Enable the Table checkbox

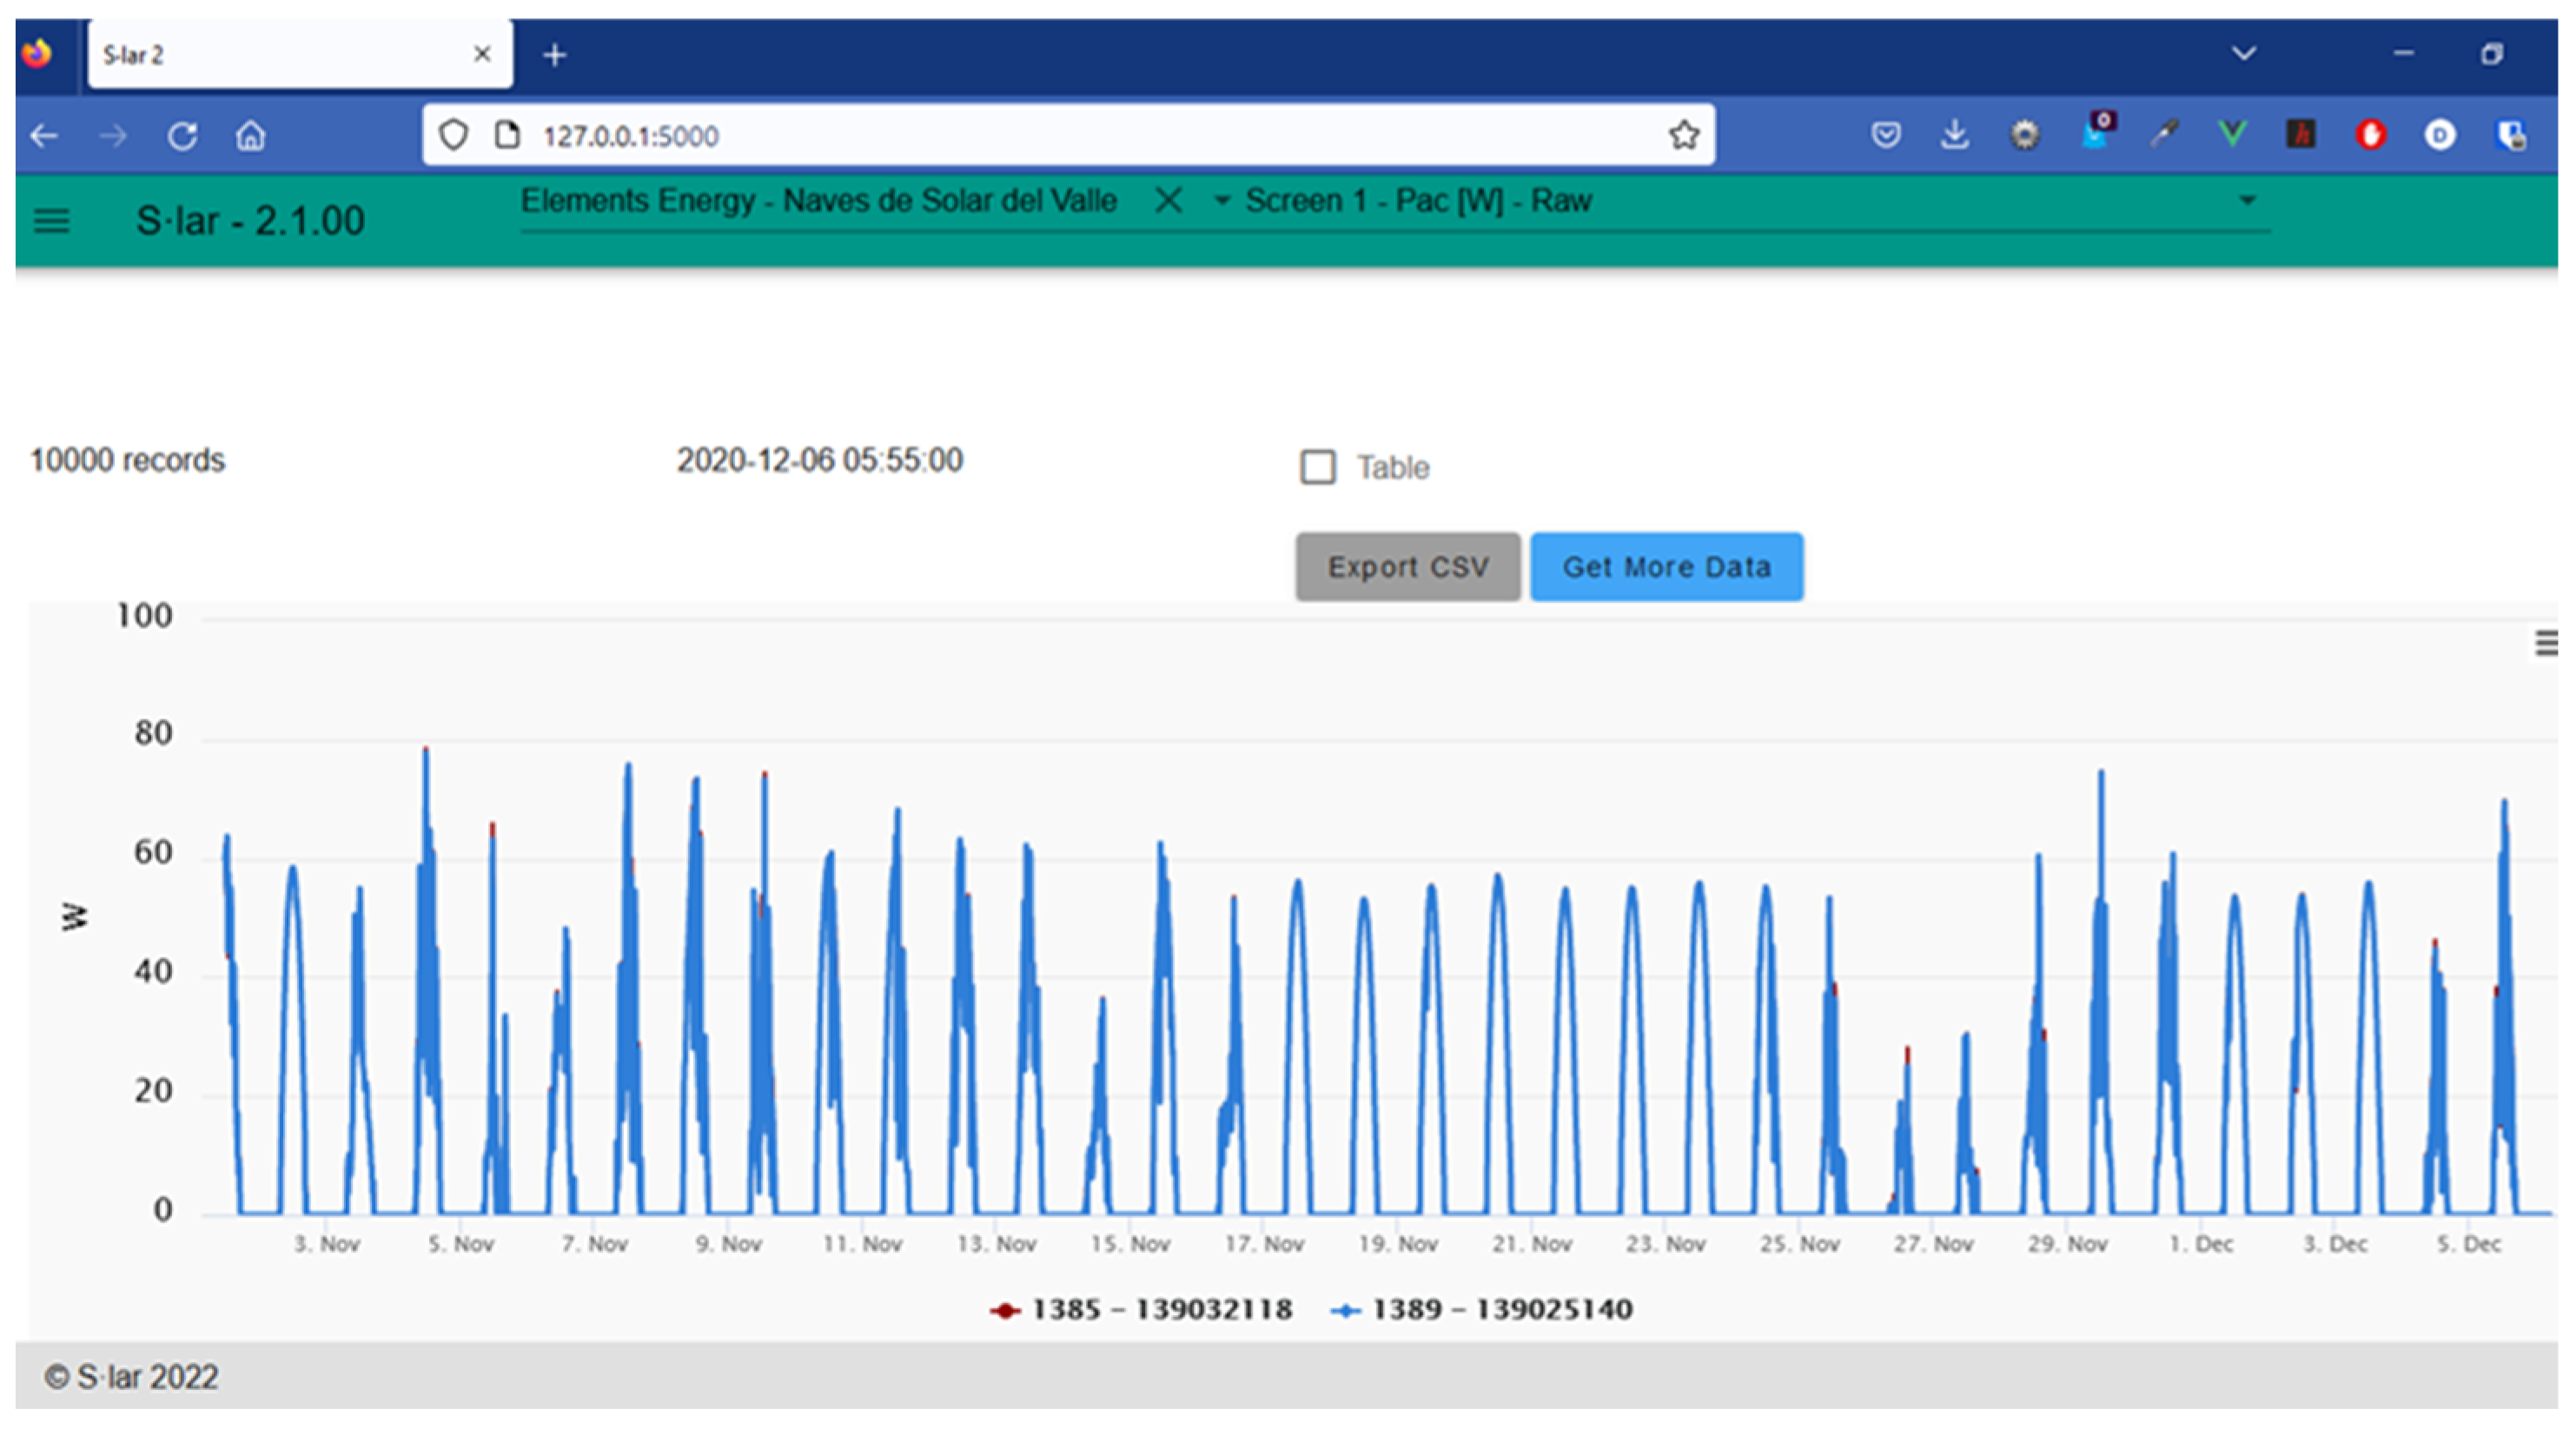(x=1317, y=467)
